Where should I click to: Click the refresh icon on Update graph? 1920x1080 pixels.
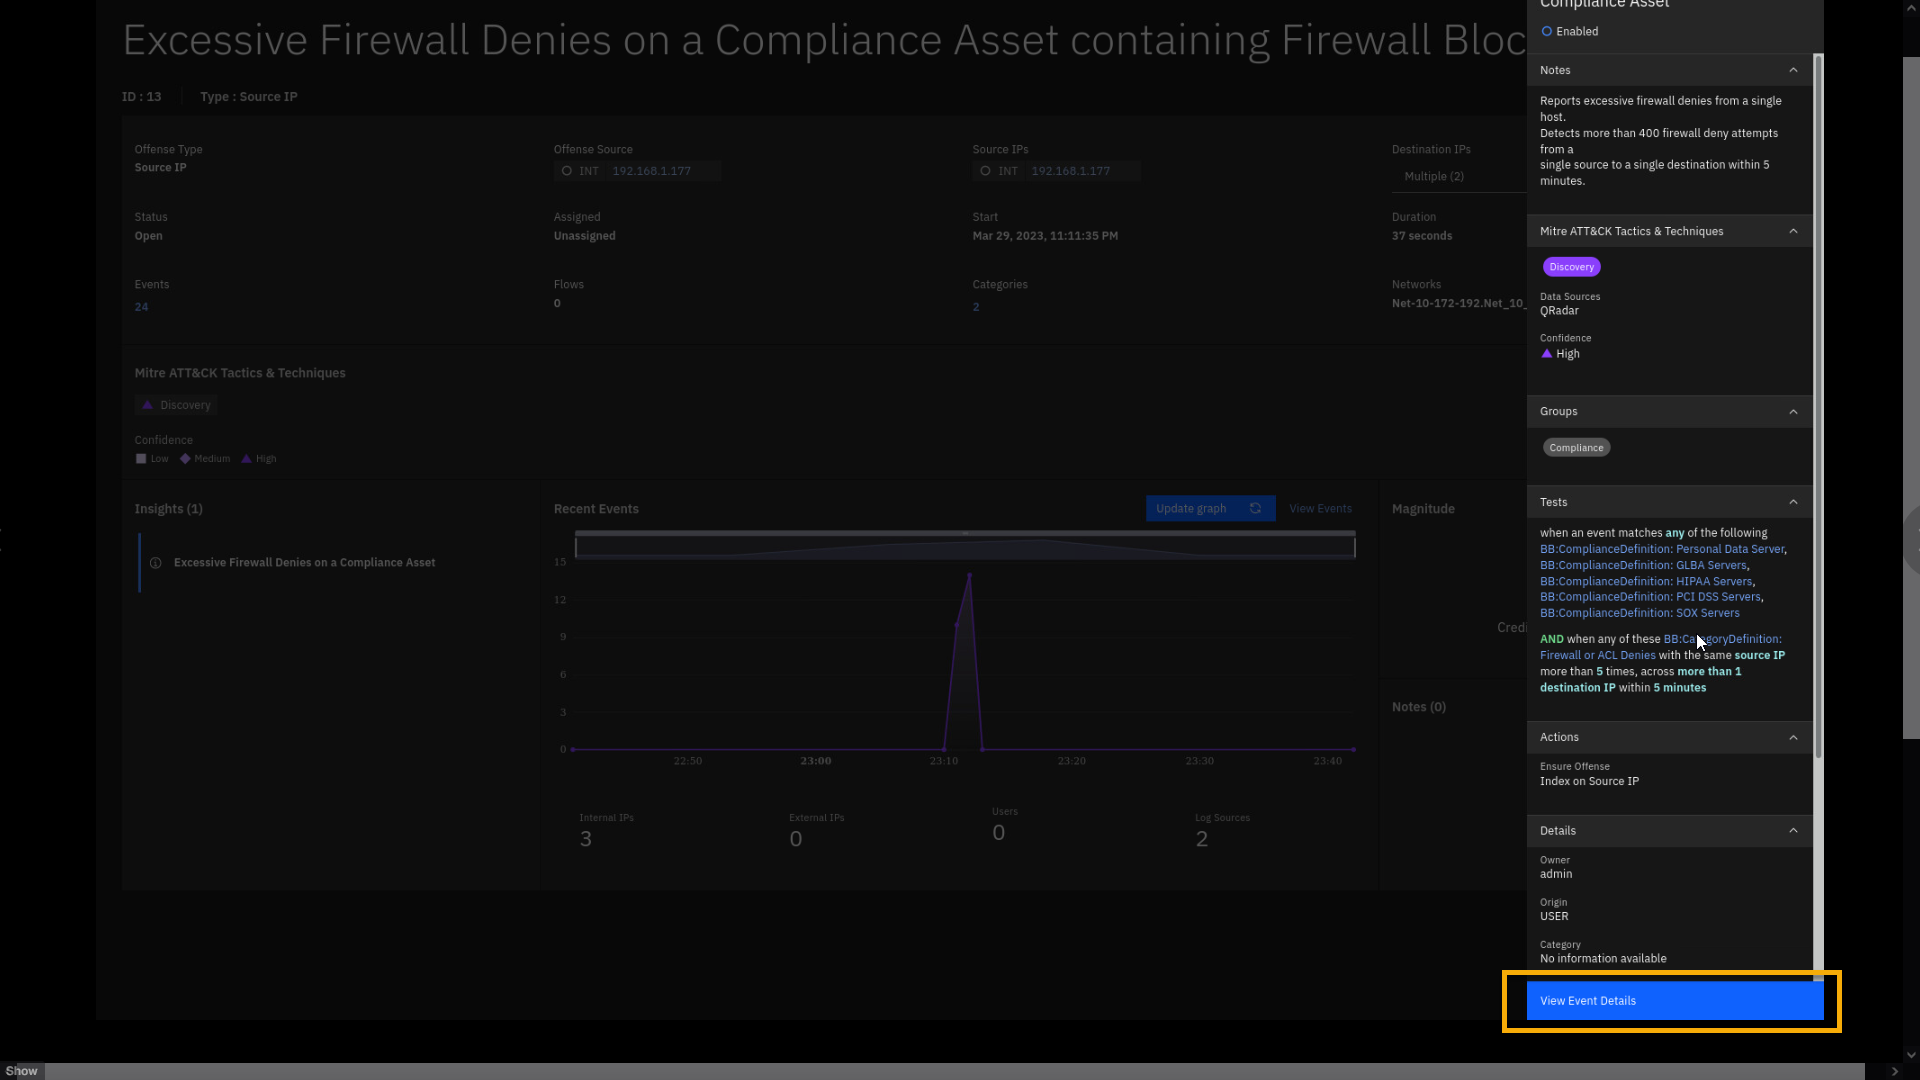1255,509
